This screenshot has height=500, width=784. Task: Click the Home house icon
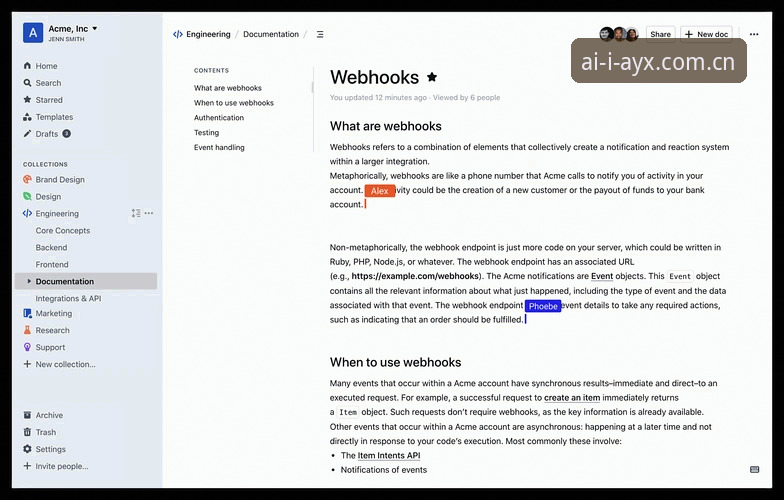click(x=27, y=66)
